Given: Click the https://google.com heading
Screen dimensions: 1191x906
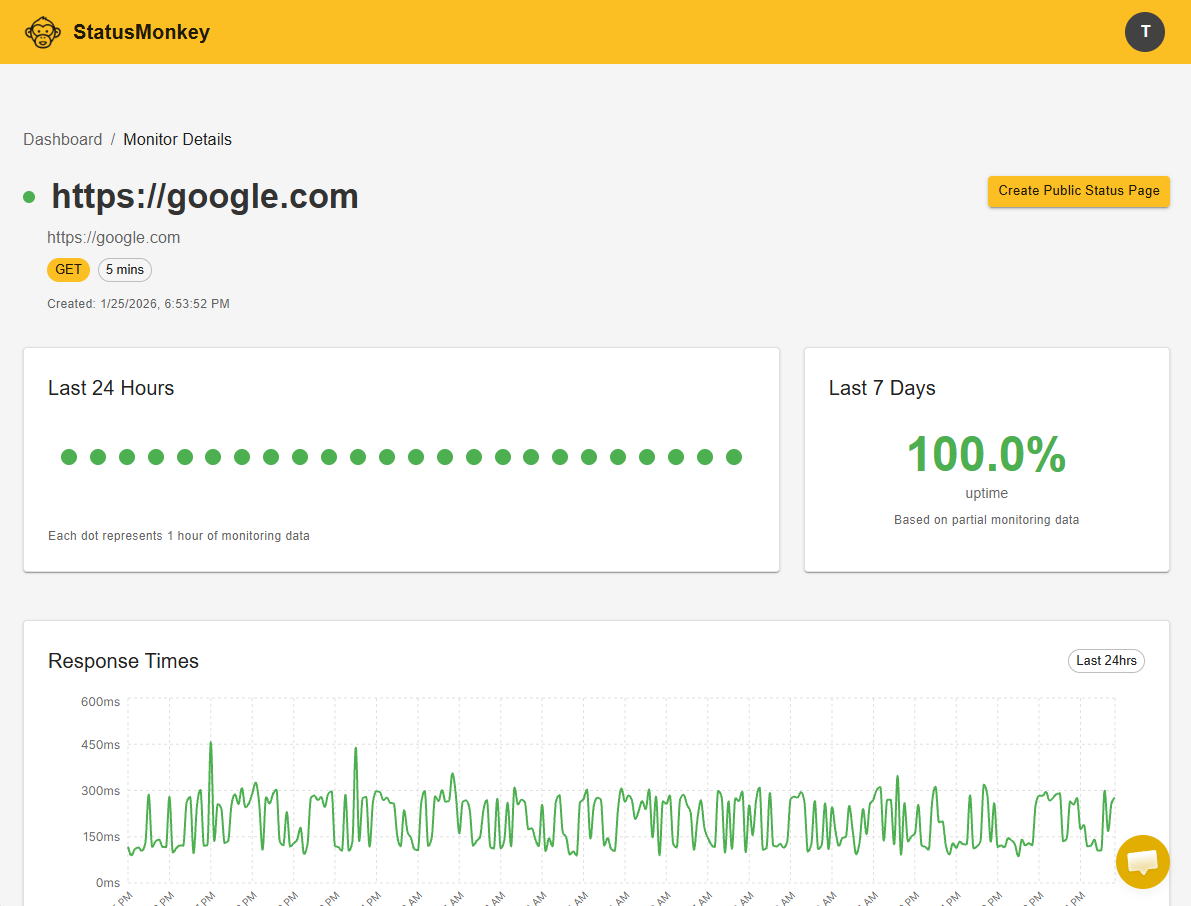Looking at the screenshot, I should 205,197.
